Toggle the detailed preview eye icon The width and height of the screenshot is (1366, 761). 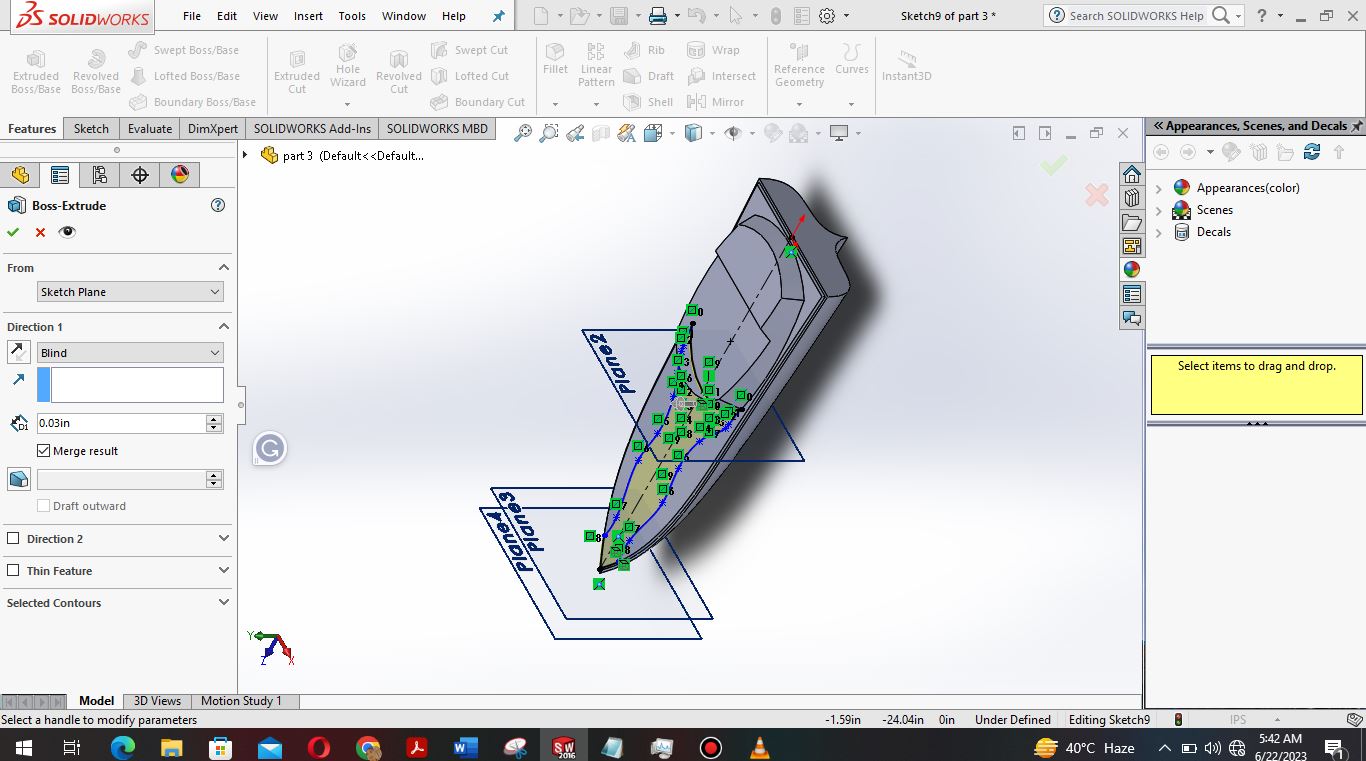(67, 232)
